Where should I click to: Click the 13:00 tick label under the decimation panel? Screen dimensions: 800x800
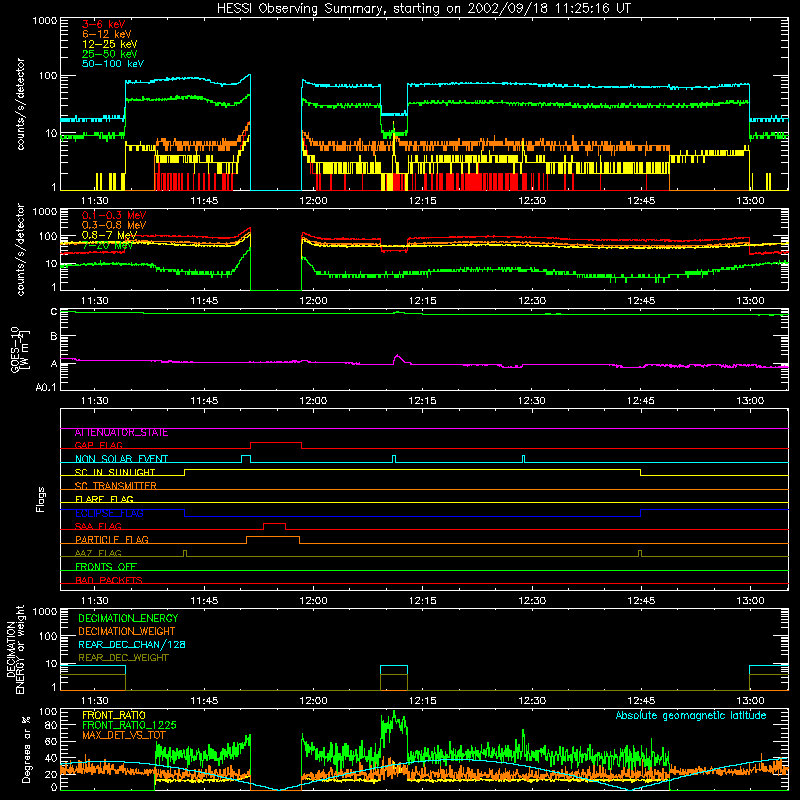[x=750, y=701]
